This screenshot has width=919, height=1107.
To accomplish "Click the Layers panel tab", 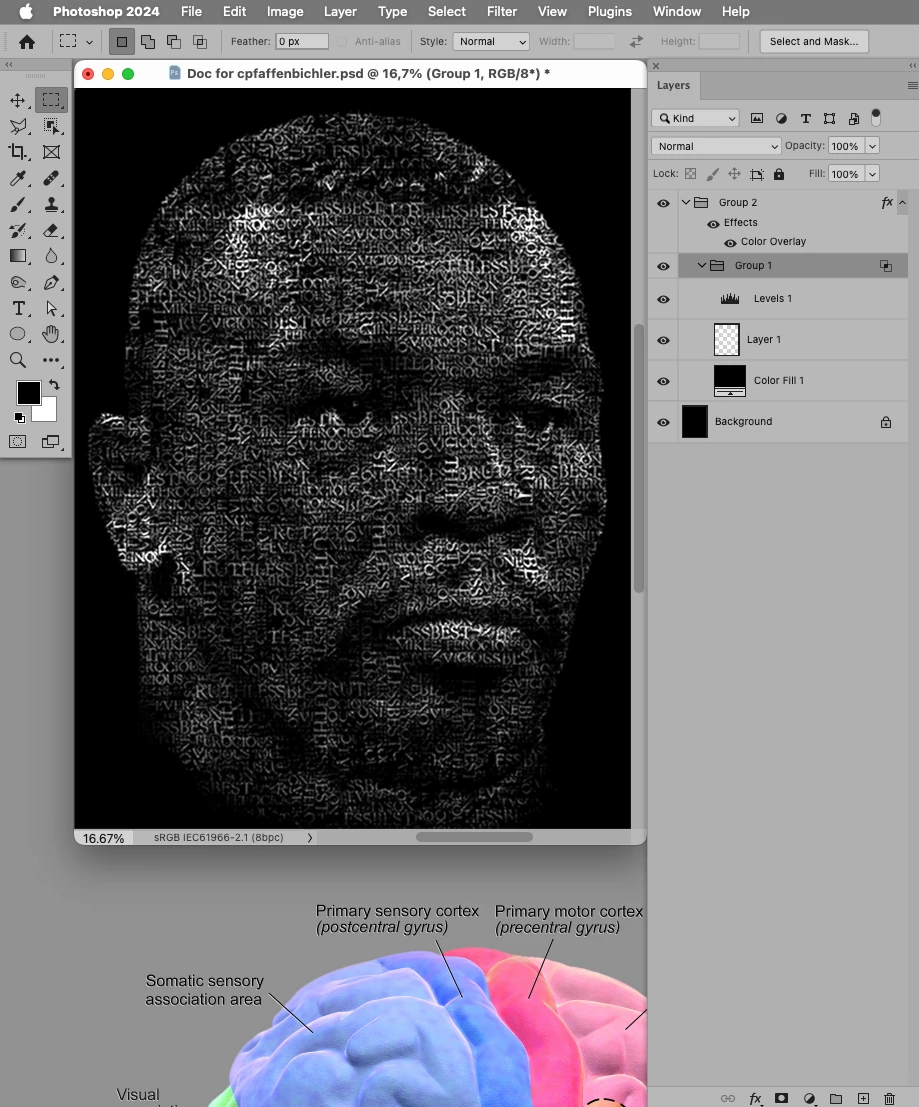I will coord(673,85).
